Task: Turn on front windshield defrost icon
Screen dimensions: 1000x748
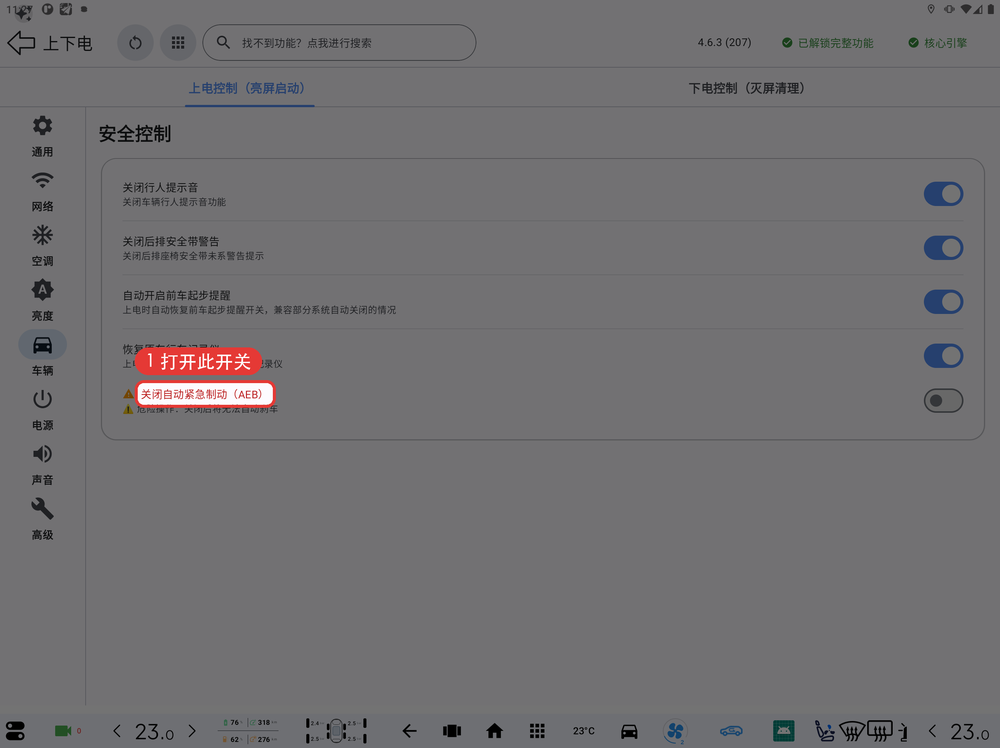Action: click(x=852, y=731)
